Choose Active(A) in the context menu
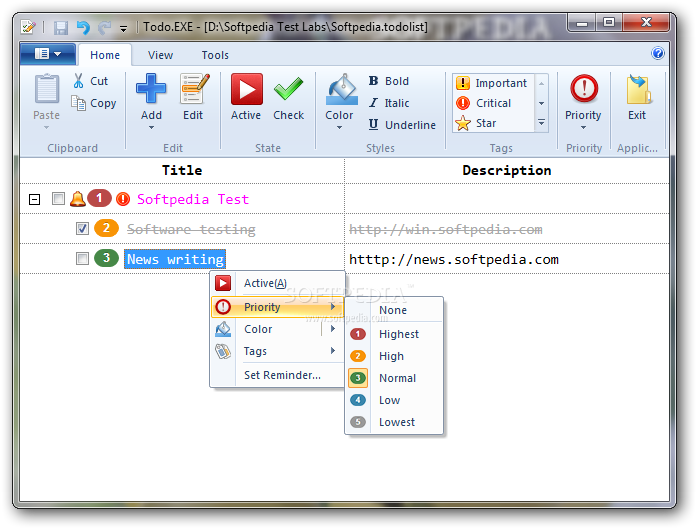This screenshot has width=697, height=529. tap(278, 283)
